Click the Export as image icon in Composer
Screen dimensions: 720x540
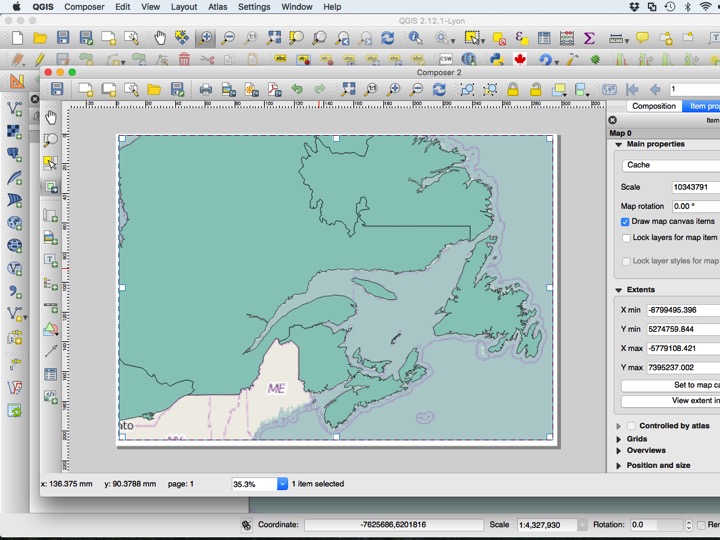click(x=229, y=89)
